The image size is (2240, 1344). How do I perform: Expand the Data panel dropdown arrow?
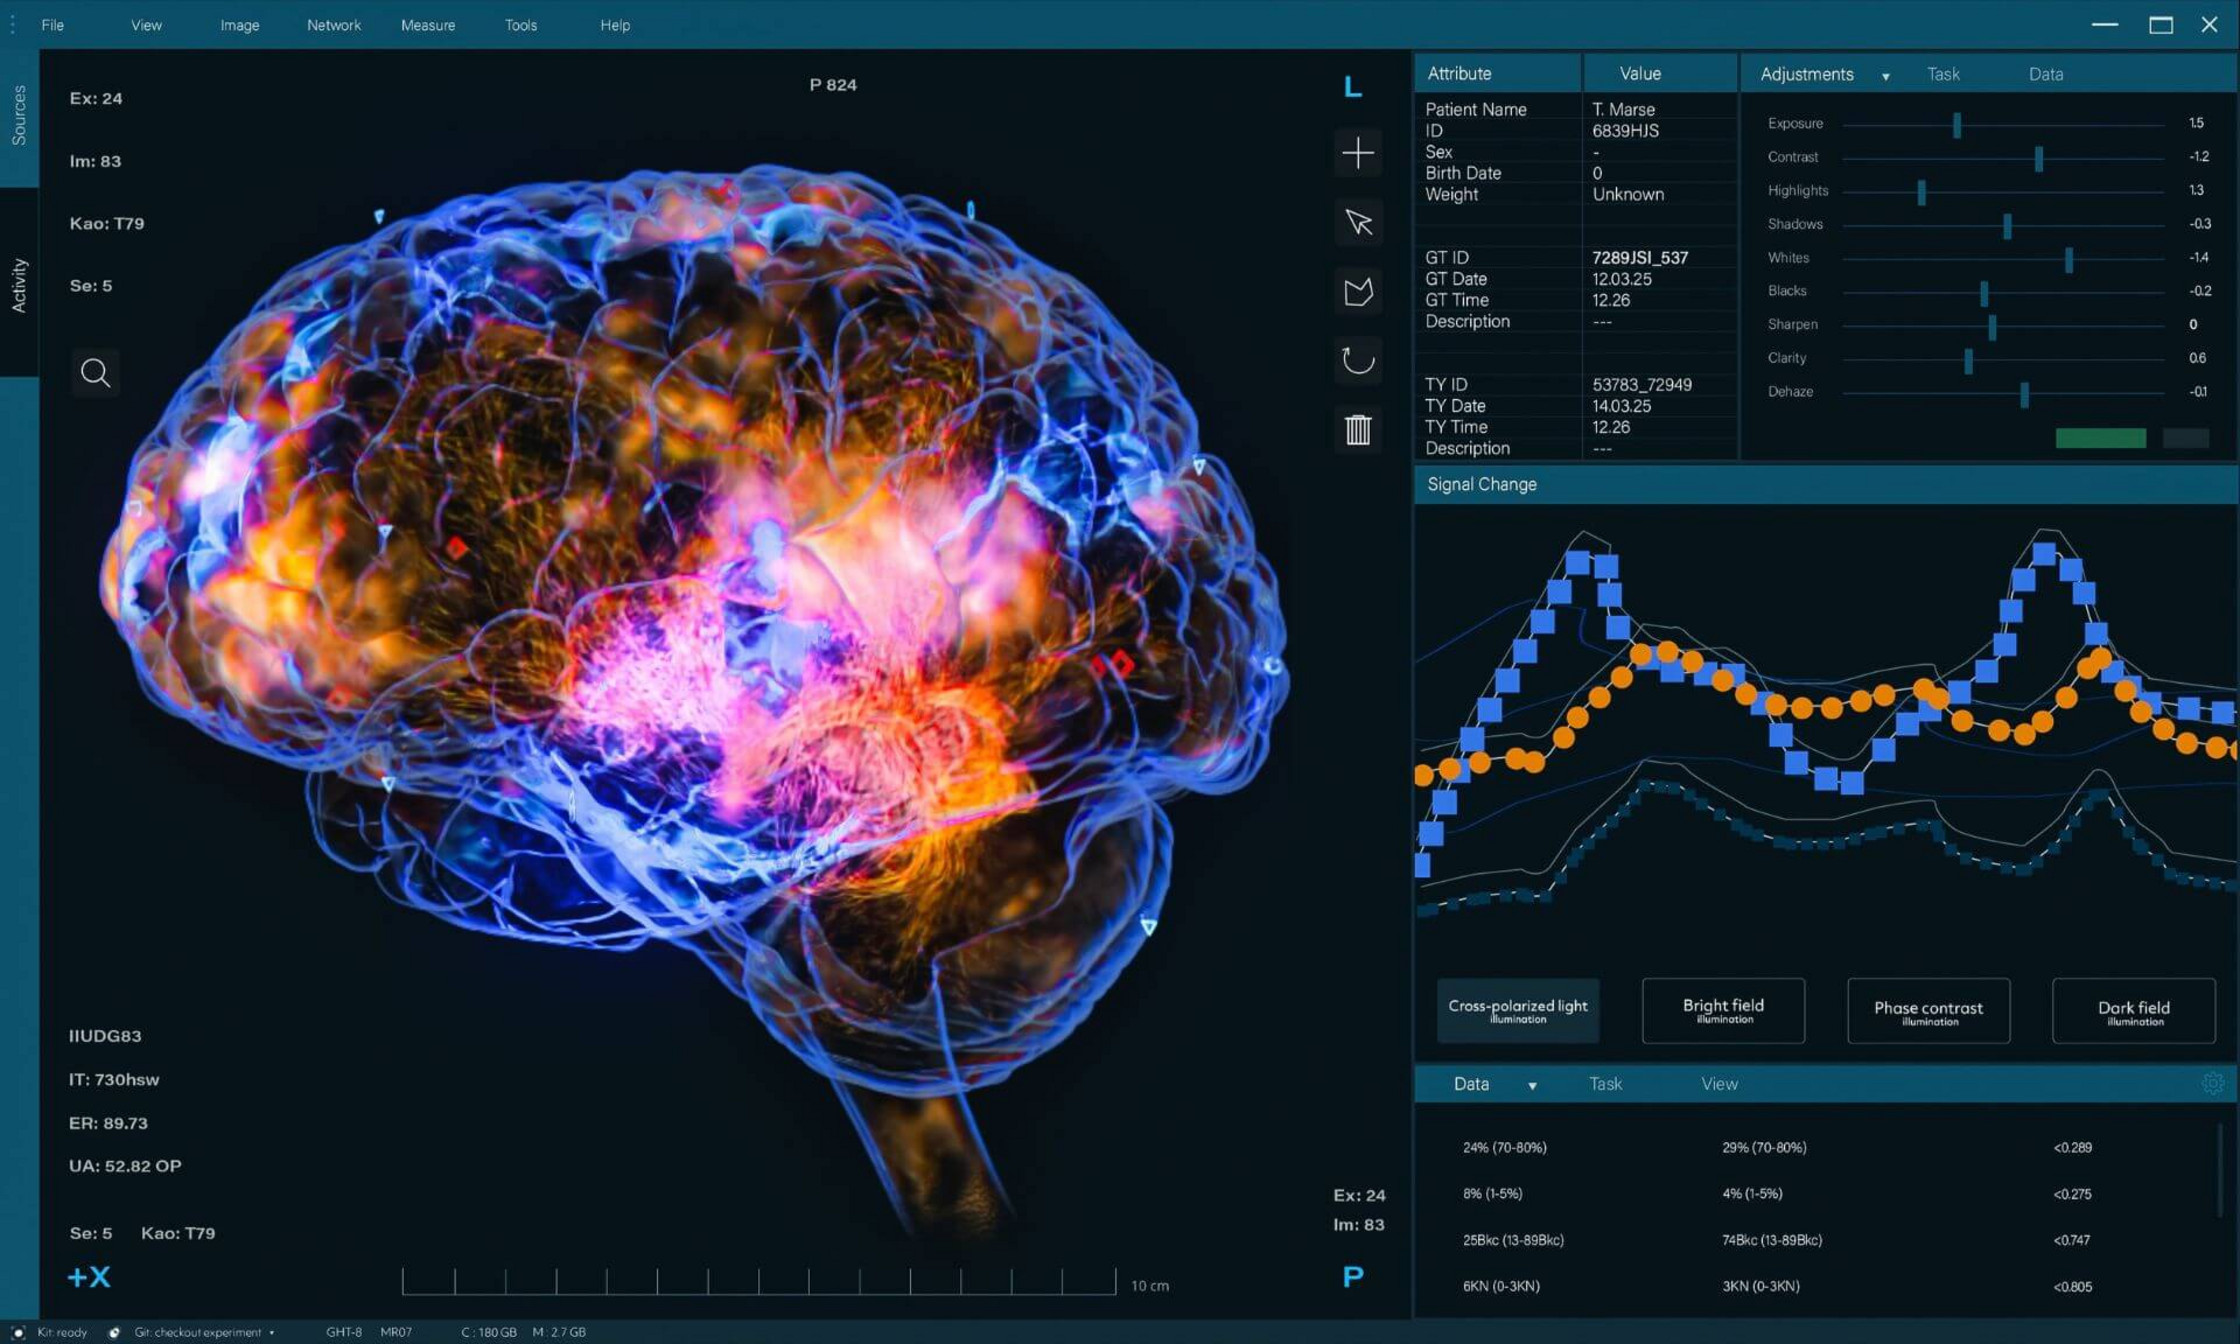pyautogui.click(x=1532, y=1086)
